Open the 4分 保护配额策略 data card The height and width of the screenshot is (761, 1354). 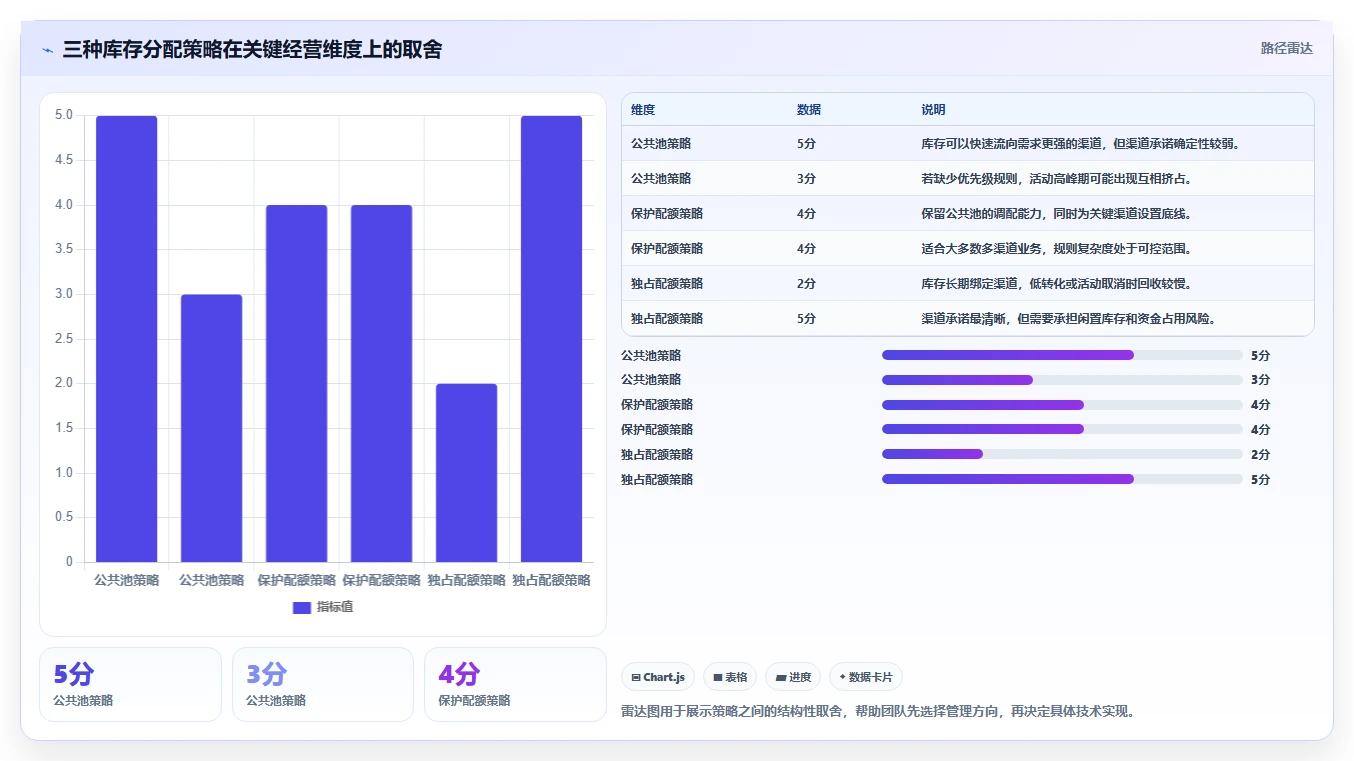point(515,684)
